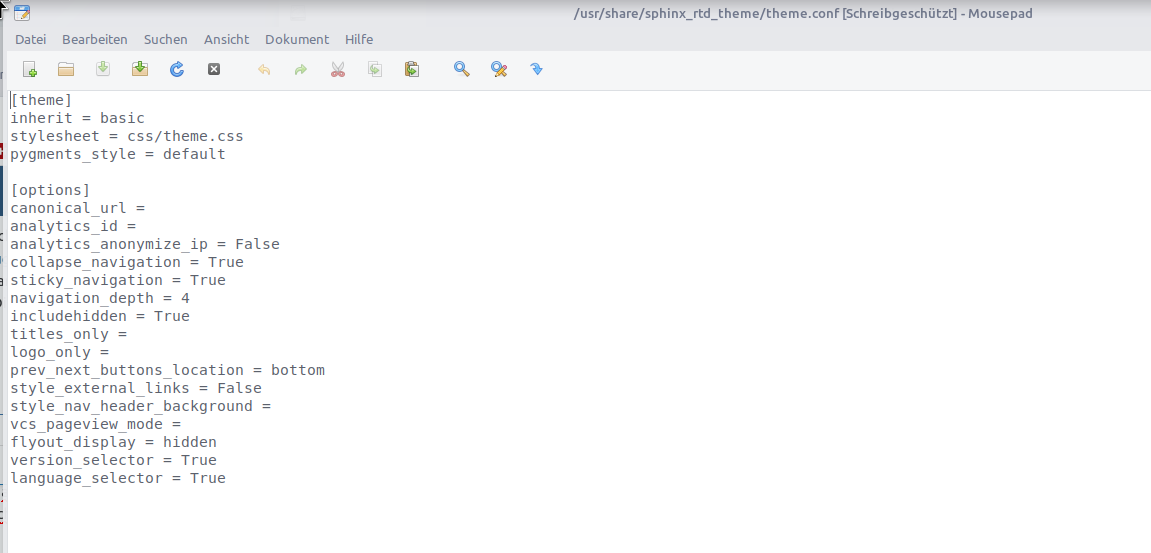The height and width of the screenshot is (553, 1151).
Task: Click the grayed-out Undo arrow
Action: (264, 69)
